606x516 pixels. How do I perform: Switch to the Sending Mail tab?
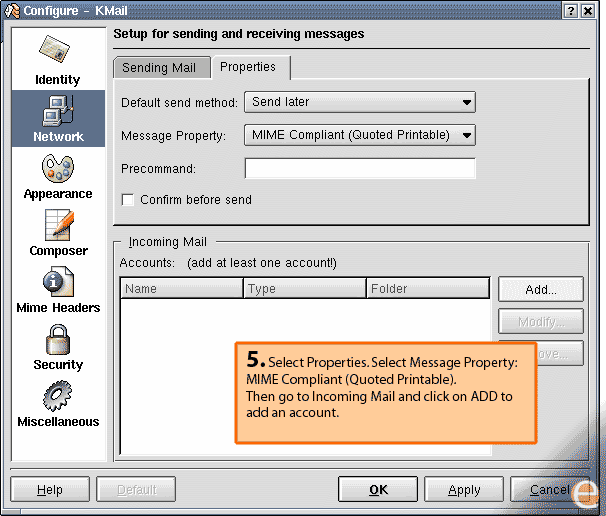point(160,68)
